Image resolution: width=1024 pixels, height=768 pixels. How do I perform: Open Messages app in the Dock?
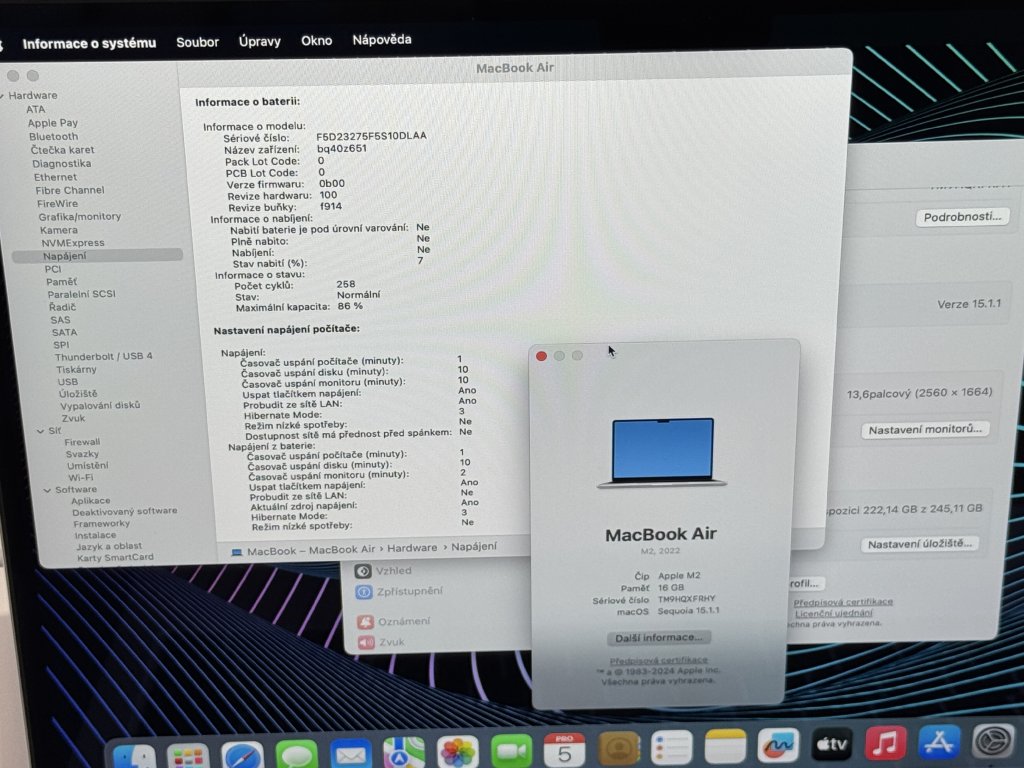point(296,755)
